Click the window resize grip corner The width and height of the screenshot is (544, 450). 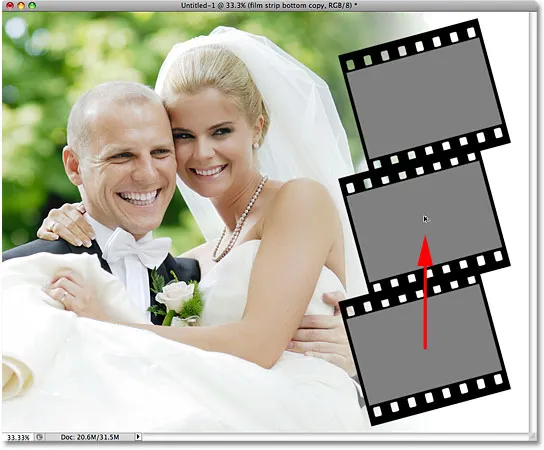533,437
